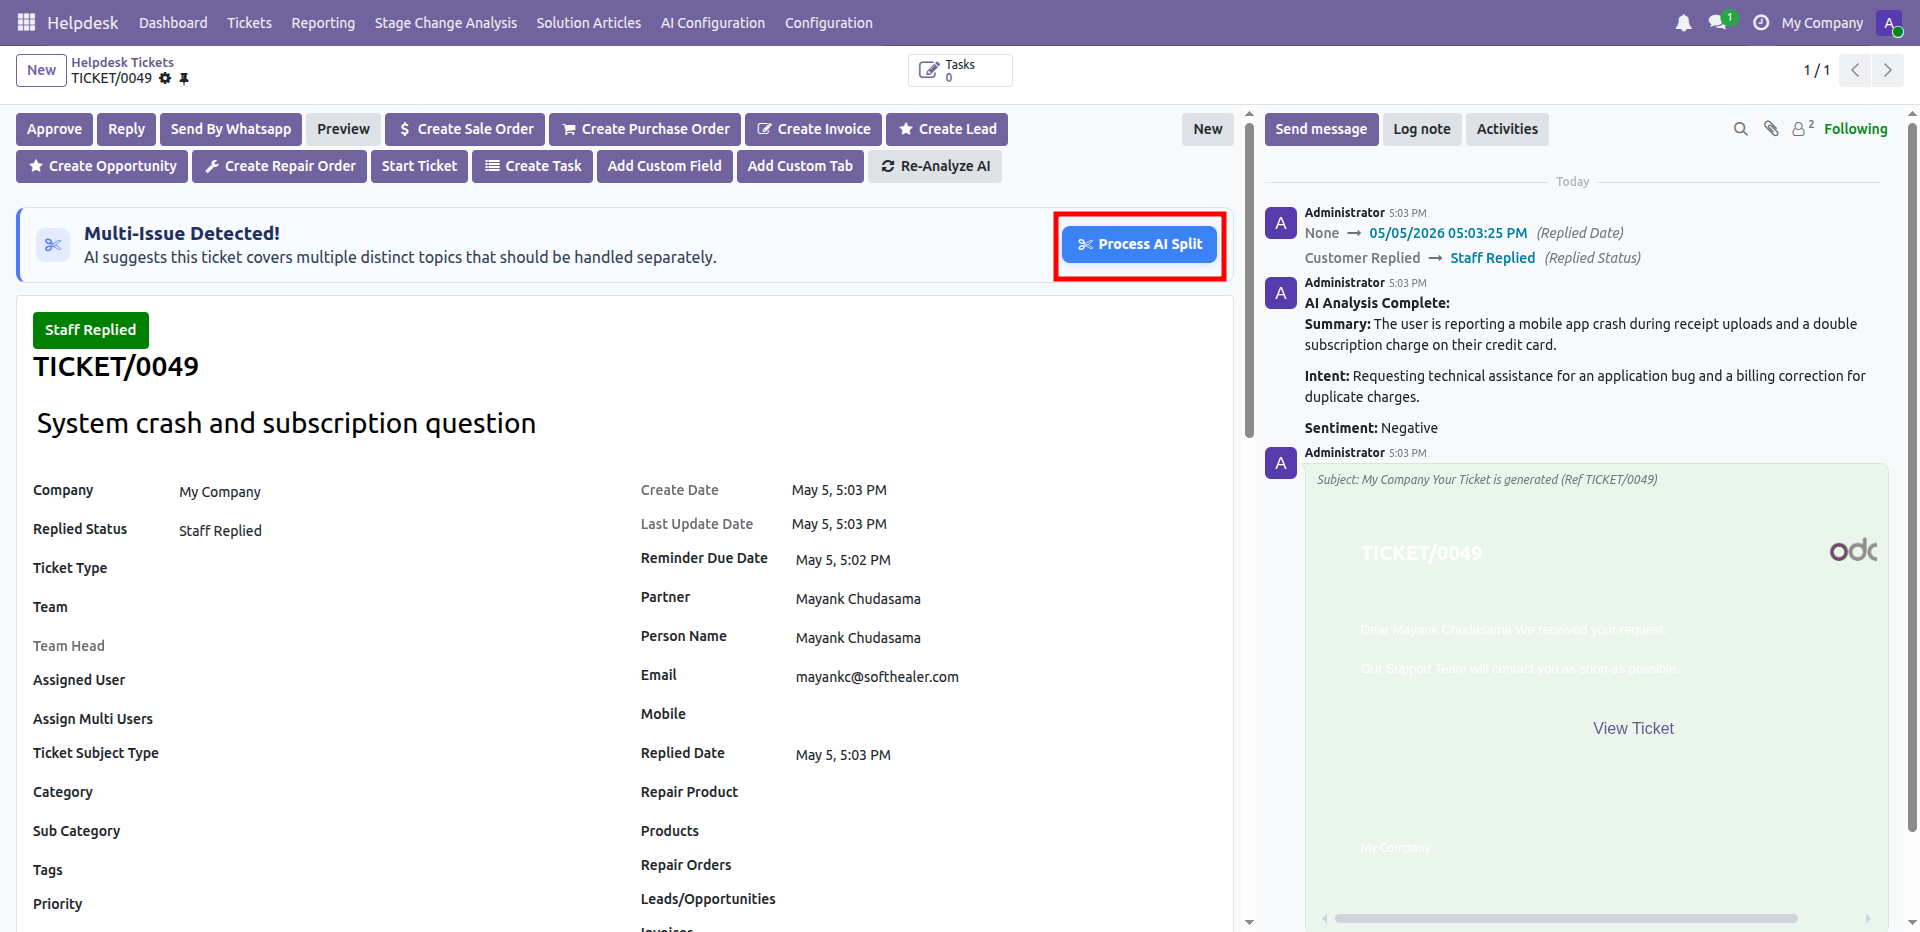The image size is (1920, 932).
Task: Click Create Lead button
Action: click(947, 129)
